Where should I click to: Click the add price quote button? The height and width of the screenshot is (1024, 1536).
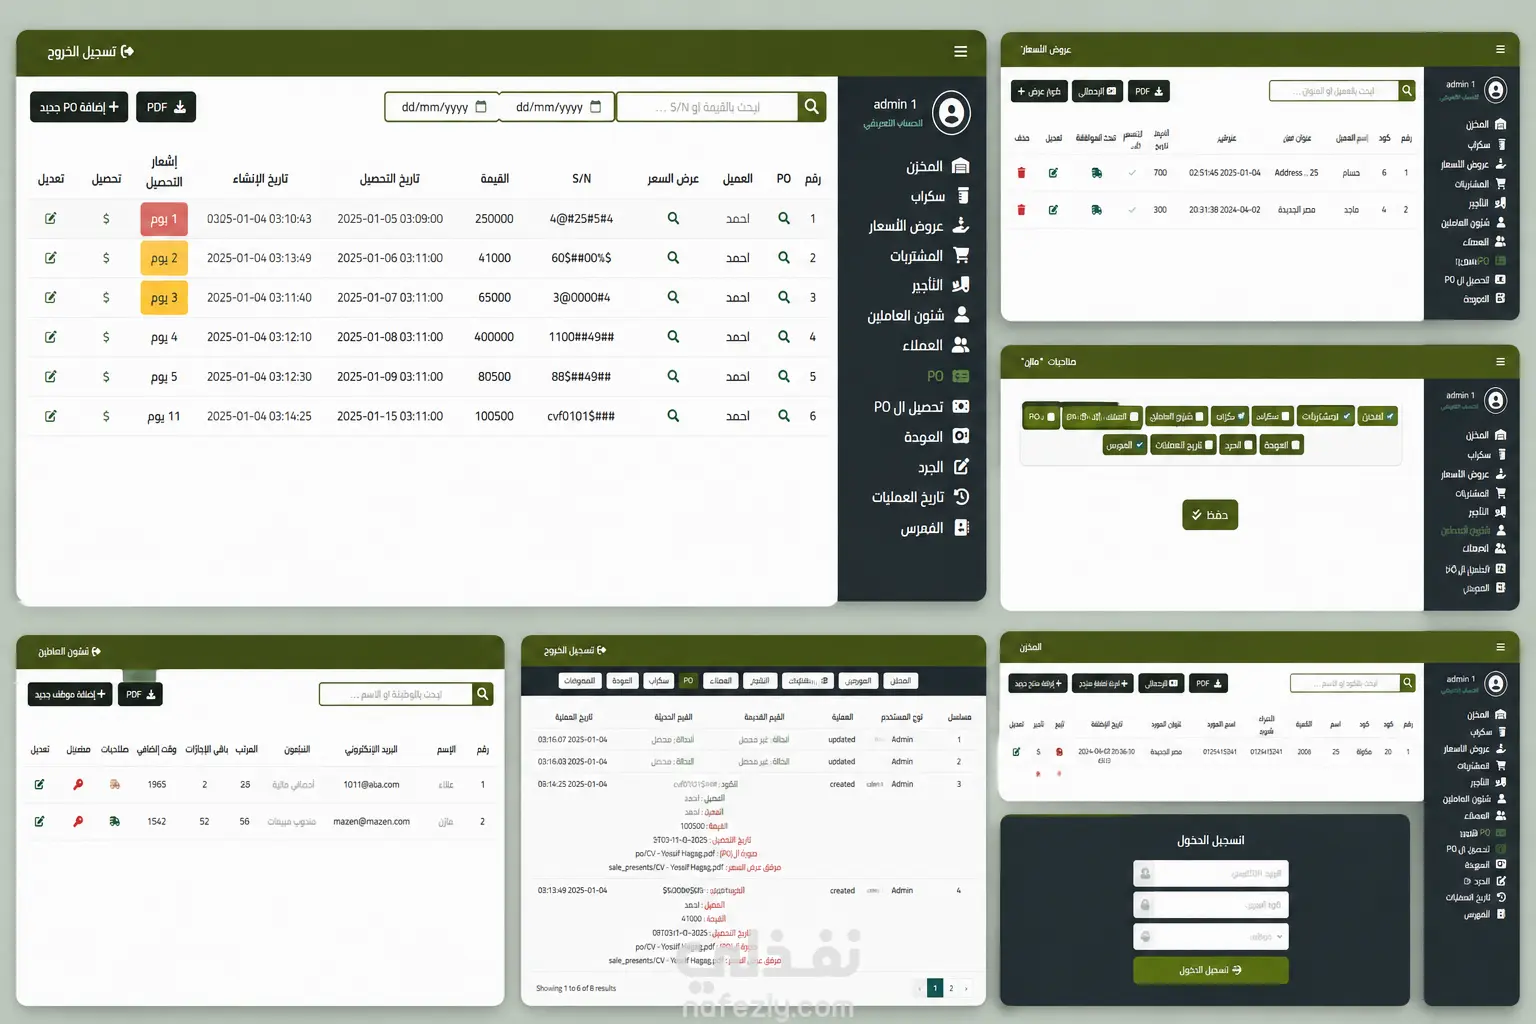[1039, 91]
